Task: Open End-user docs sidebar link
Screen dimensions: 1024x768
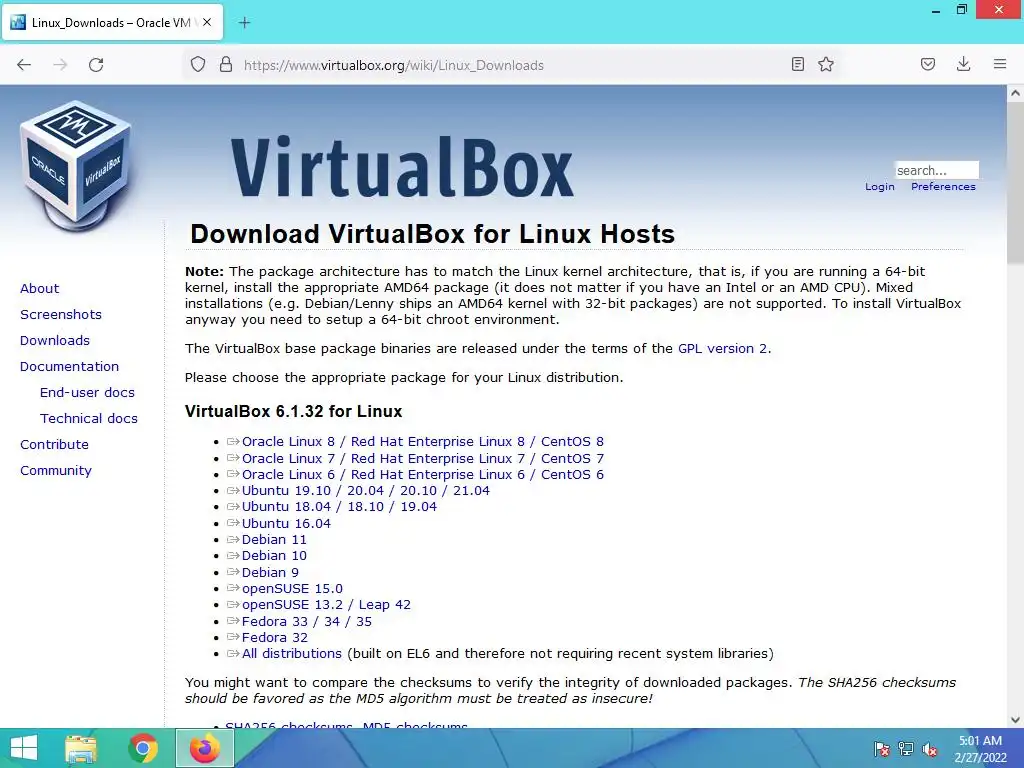Action: [87, 392]
